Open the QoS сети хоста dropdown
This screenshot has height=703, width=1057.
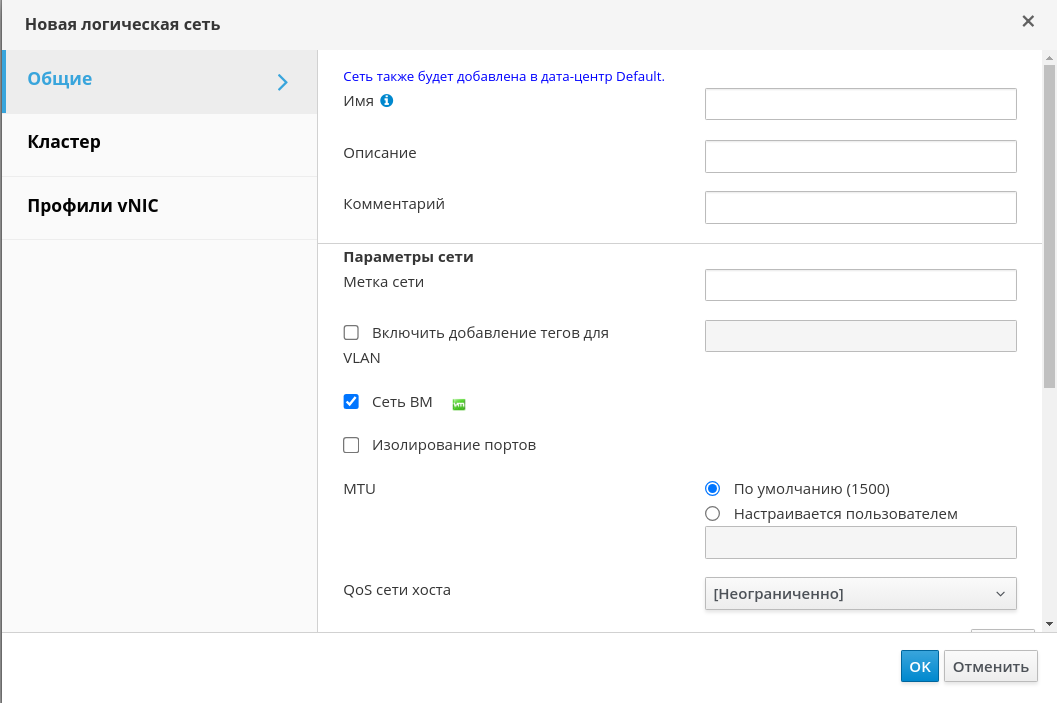[x=860, y=594]
